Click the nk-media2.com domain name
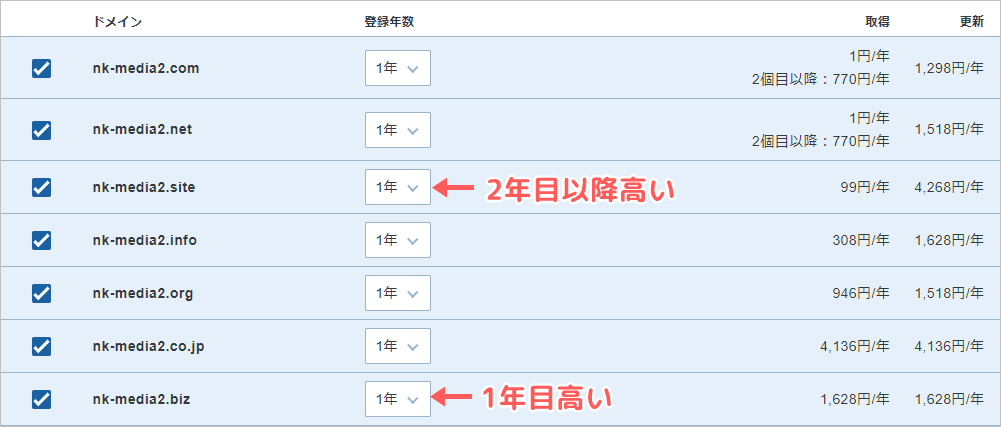Image resolution: width=1001 pixels, height=427 pixels. coord(145,68)
